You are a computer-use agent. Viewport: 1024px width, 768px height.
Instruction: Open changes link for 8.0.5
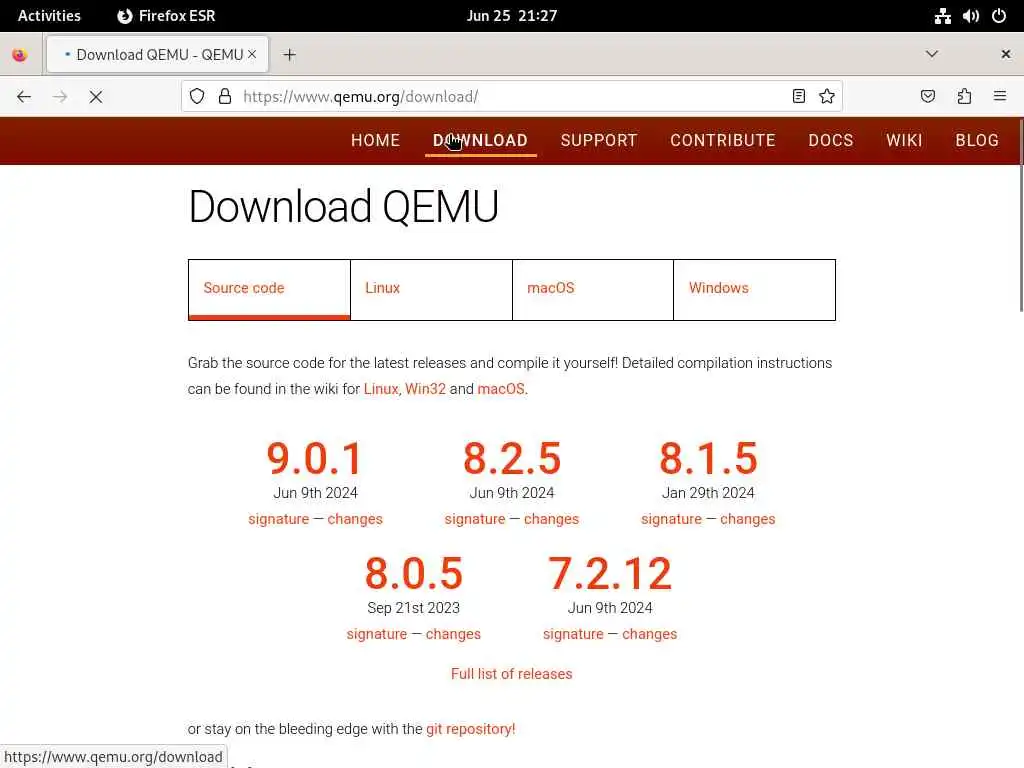pyautogui.click(x=453, y=634)
